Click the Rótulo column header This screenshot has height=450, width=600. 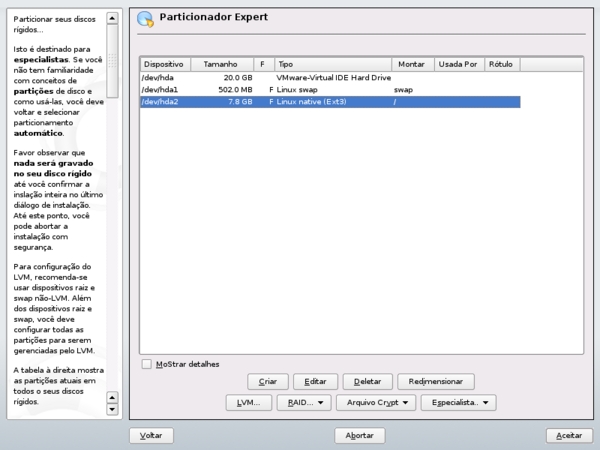pyautogui.click(x=502, y=64)
